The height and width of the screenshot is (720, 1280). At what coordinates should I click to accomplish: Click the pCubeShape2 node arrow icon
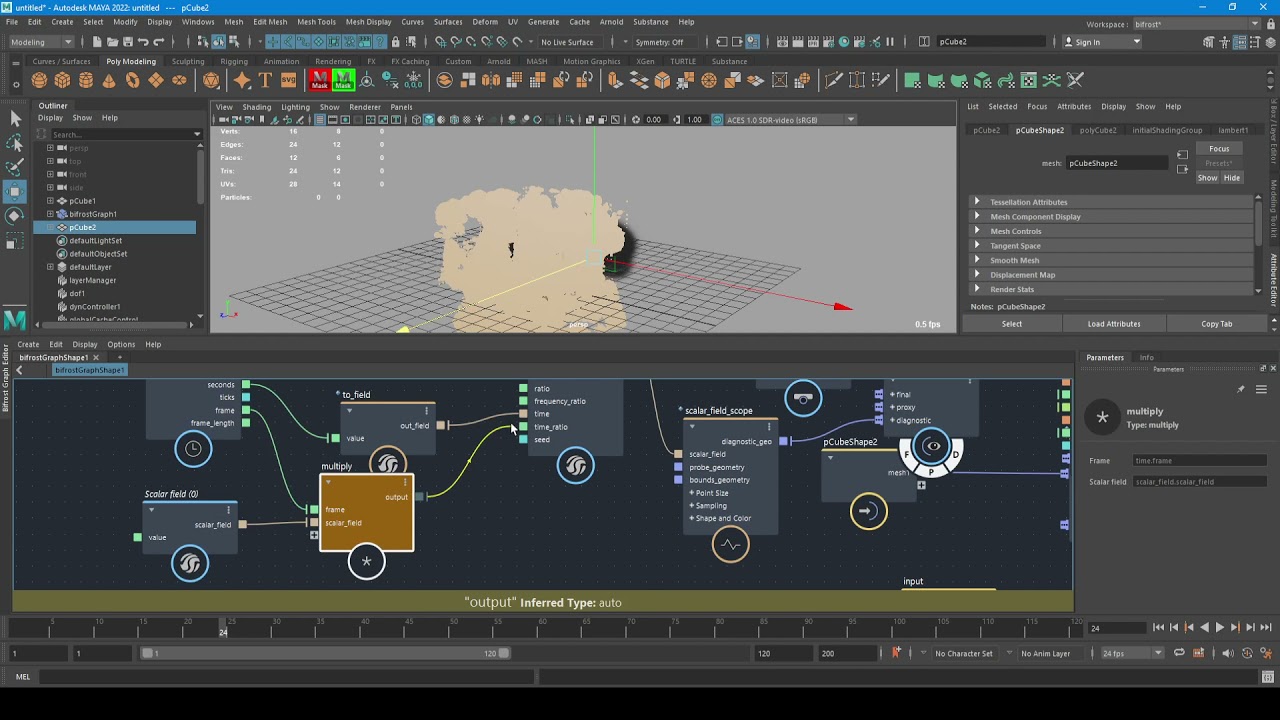click(867, 511)
